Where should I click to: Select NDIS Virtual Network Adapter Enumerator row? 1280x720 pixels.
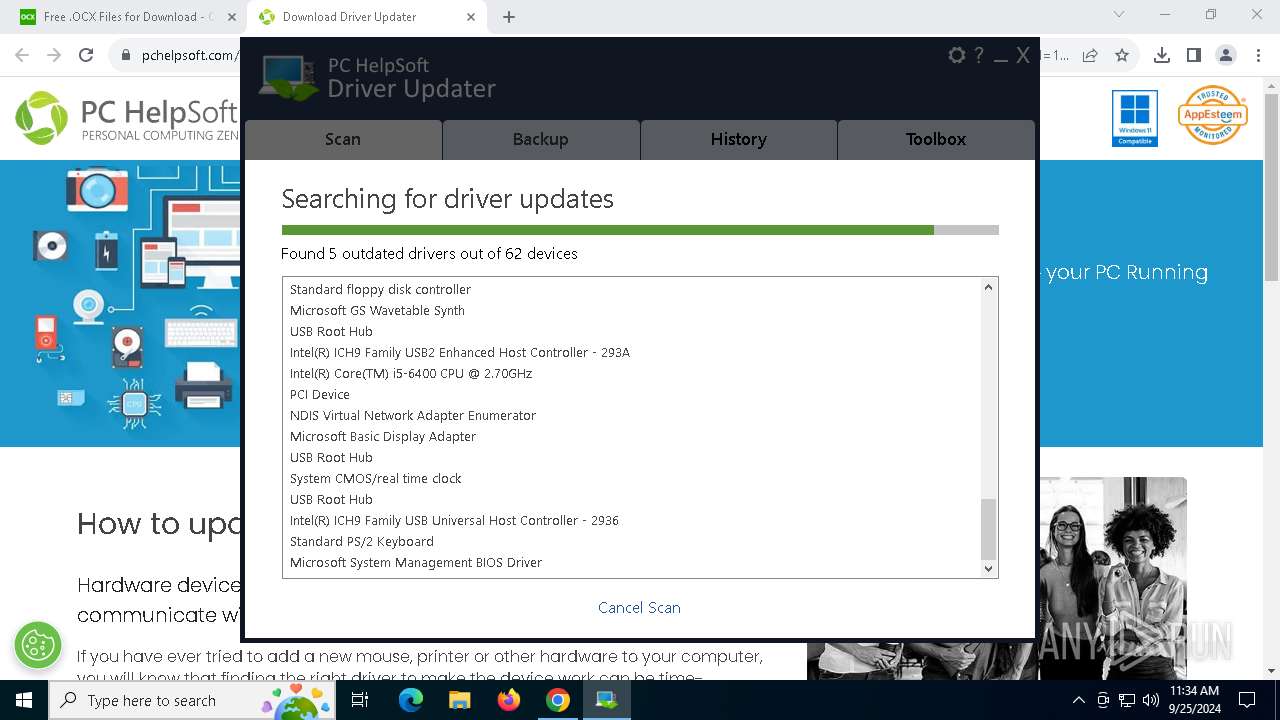pyautogui.click(x=632, y=415)
